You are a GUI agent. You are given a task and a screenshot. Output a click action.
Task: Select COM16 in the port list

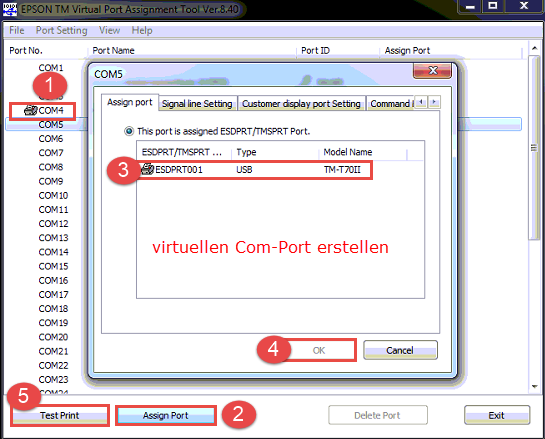pos(53,281)
